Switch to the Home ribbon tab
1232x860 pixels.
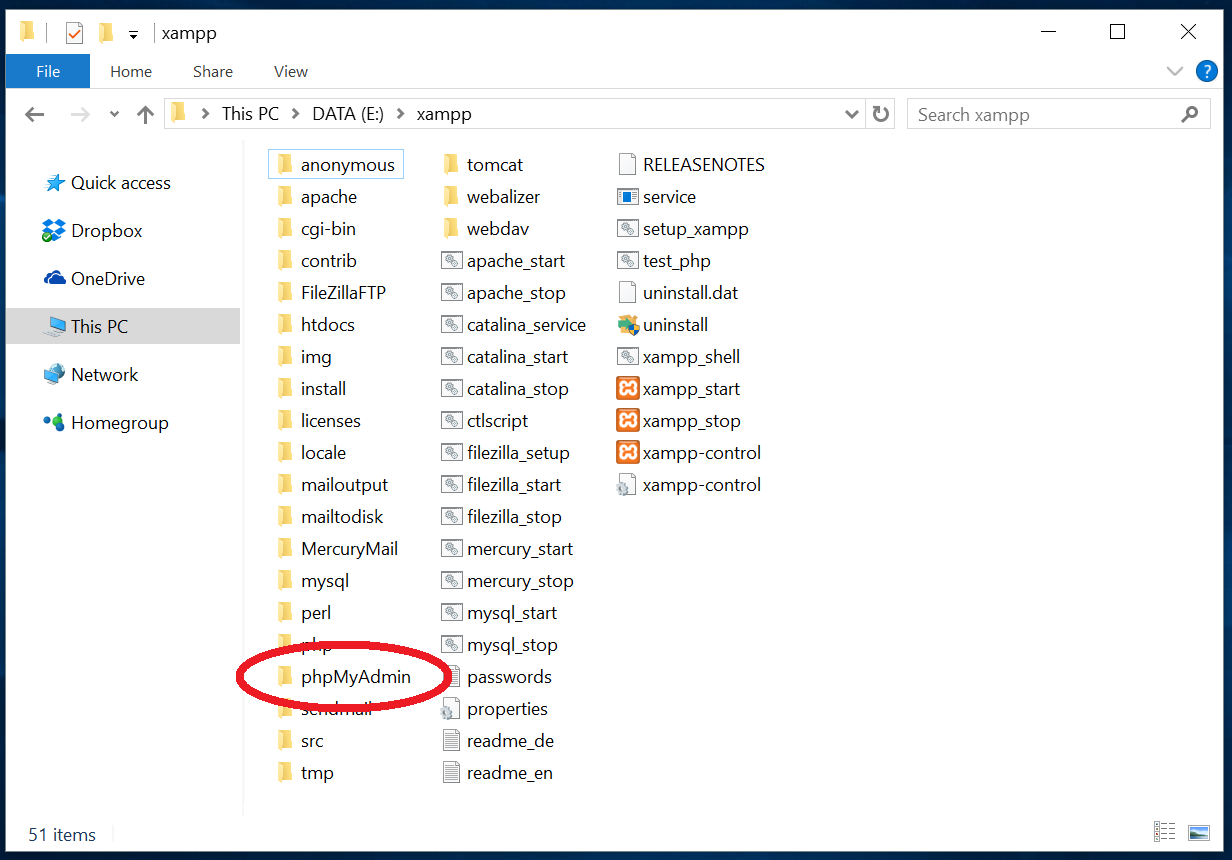(131, 71)
